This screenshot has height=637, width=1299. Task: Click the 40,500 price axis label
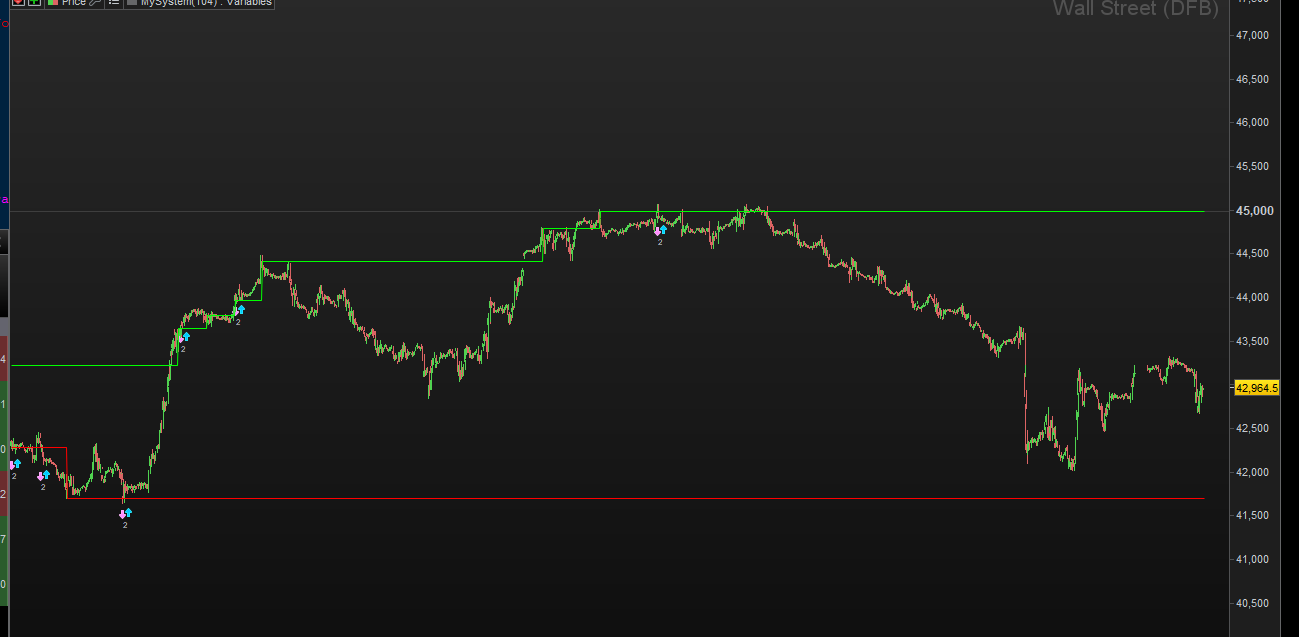1253,603
